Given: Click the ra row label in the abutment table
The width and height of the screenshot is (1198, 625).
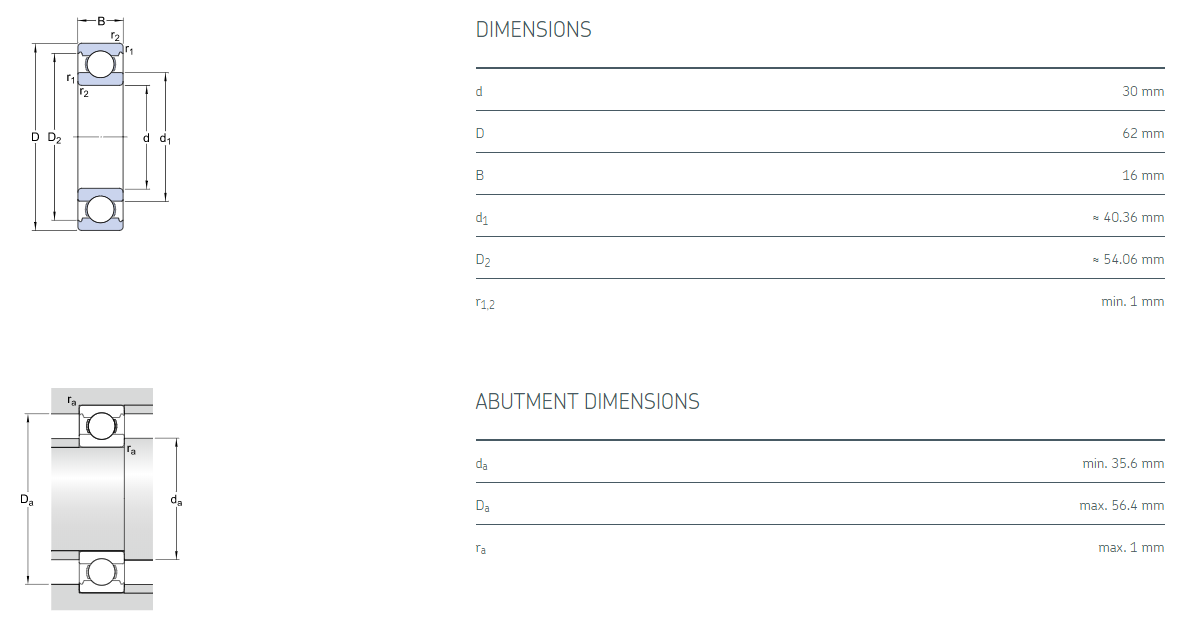Looking at the screenshot, I should 481,549.
